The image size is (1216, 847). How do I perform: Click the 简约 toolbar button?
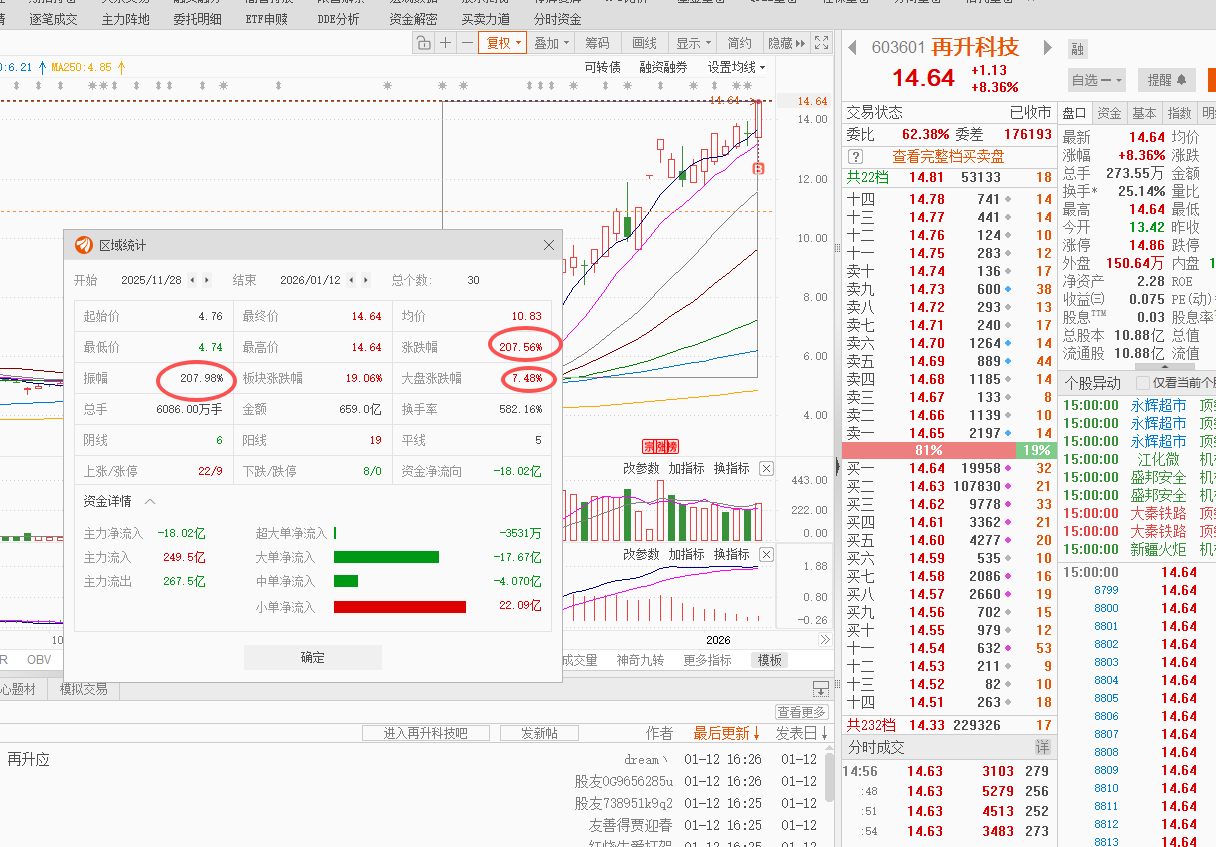coord(739,43)
